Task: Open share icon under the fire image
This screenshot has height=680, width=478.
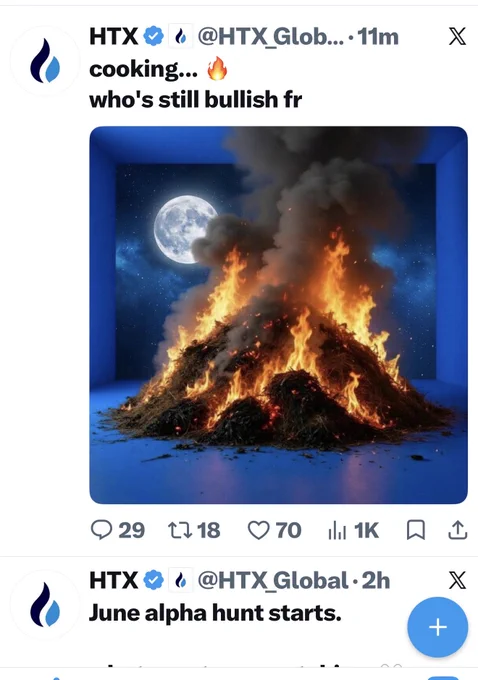Action: [x=457, y=530]
